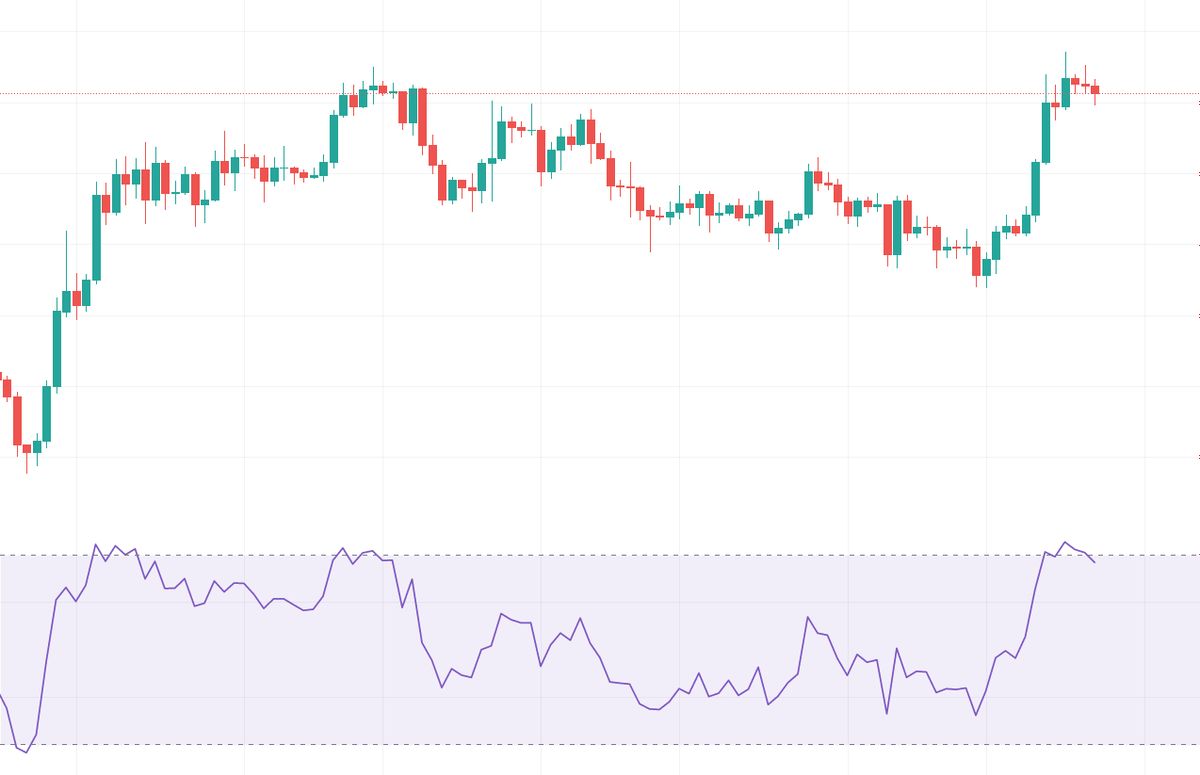
Task: Select the rightmost red candle on chart
Action: [x=1095, y=90]
